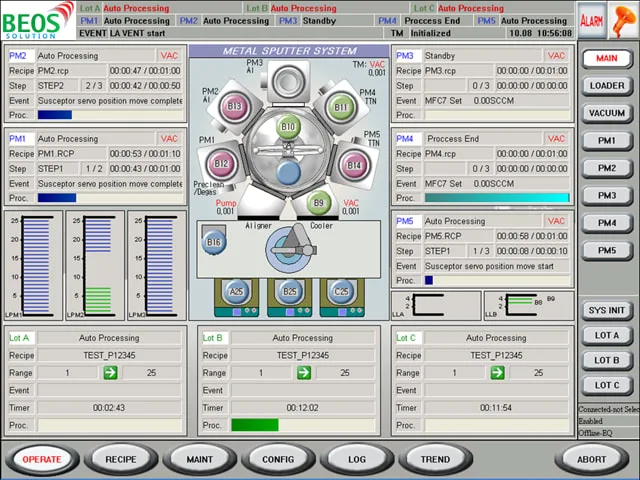The height and width of the screenshot is (480, 640).
Task: Click the Lot A recipe field TEST_P12345
Action: coord(109,355)
